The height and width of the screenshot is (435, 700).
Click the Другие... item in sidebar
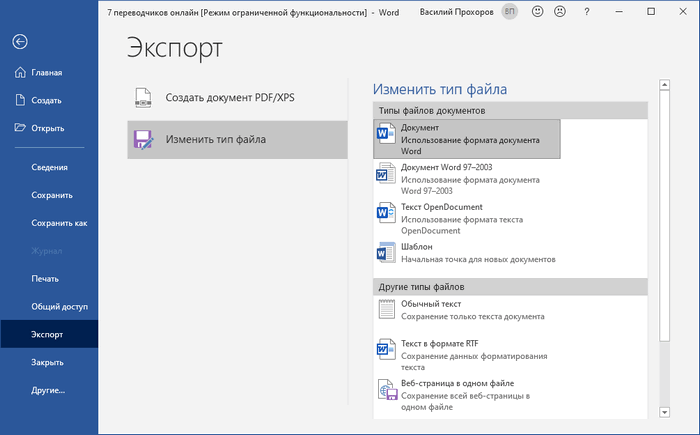(x=49, y=390)
